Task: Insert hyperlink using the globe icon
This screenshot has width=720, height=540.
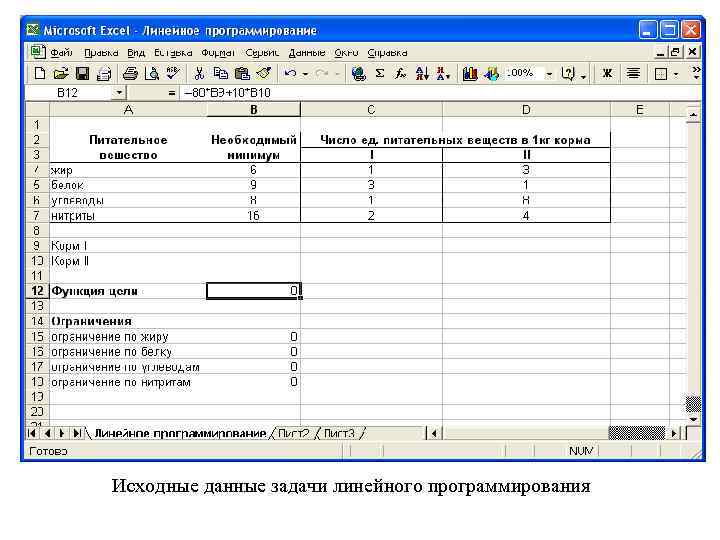Action: 359,73
